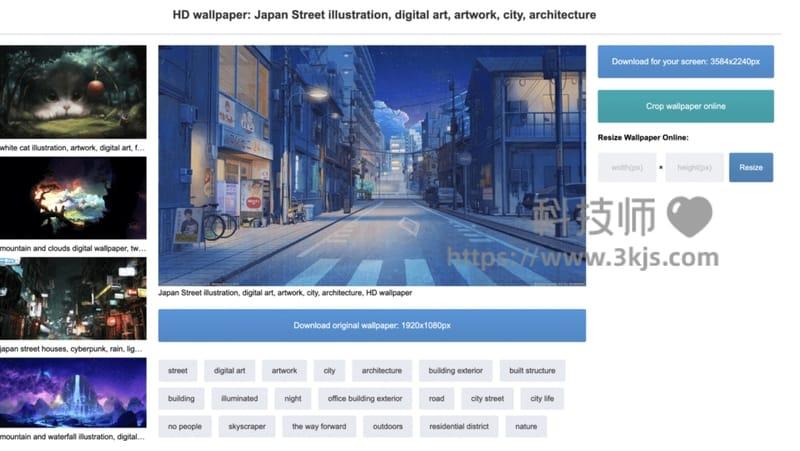Click the white cat illustration caption link
The image size is (800, 451).
72,148
